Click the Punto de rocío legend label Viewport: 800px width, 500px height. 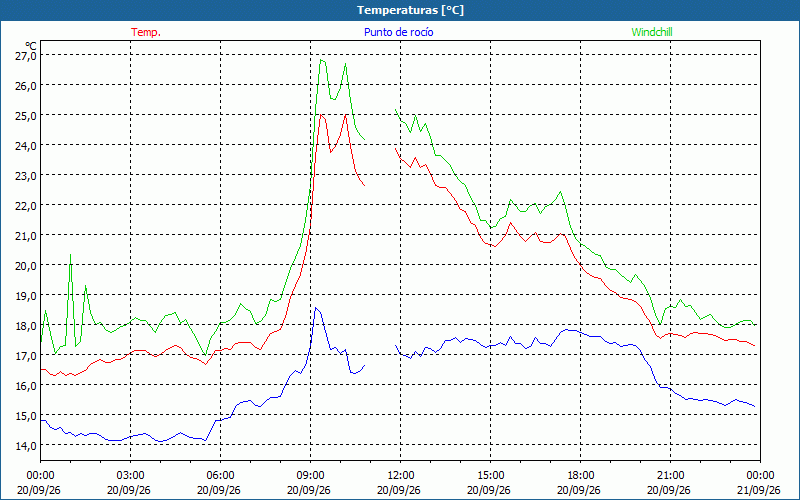(398, 32)
